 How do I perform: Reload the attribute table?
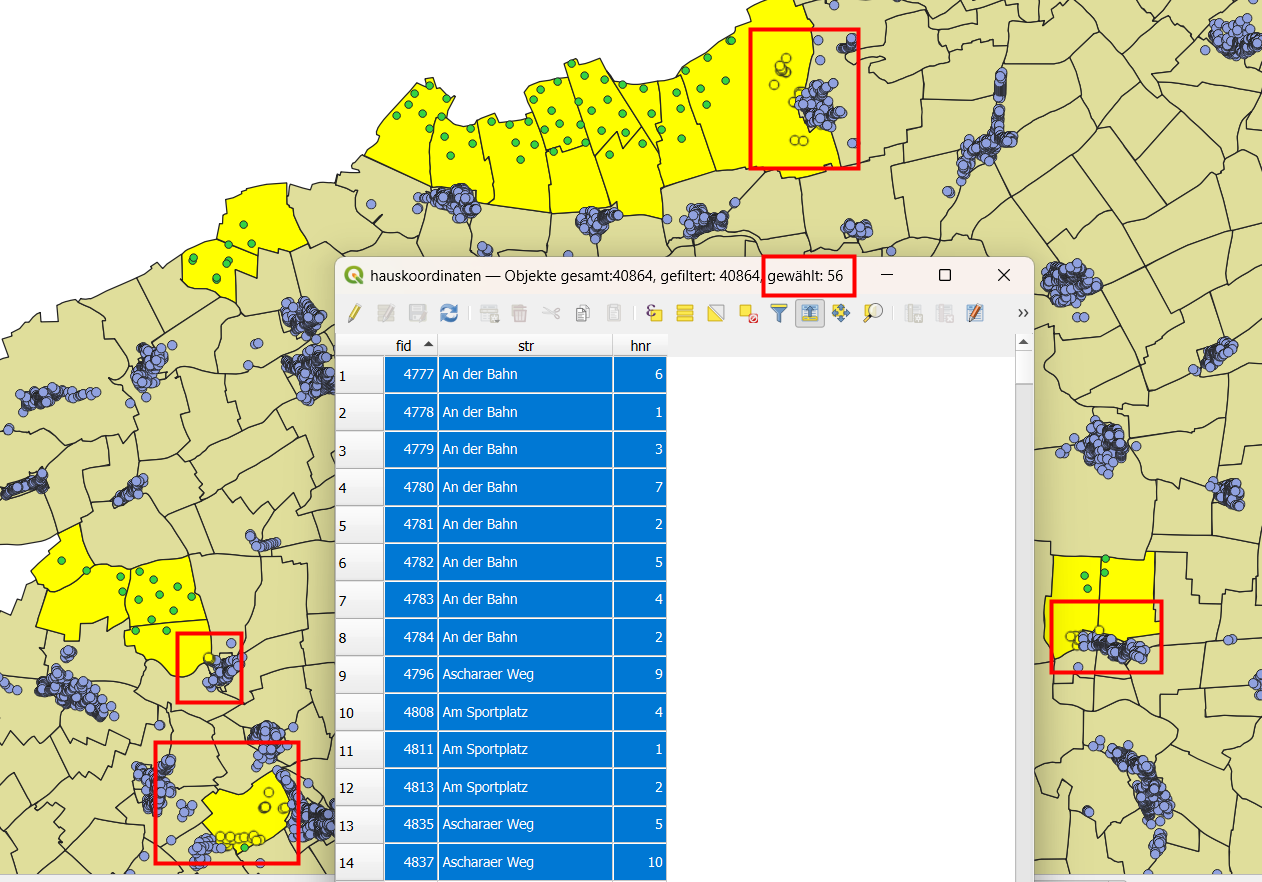(449, 313)
